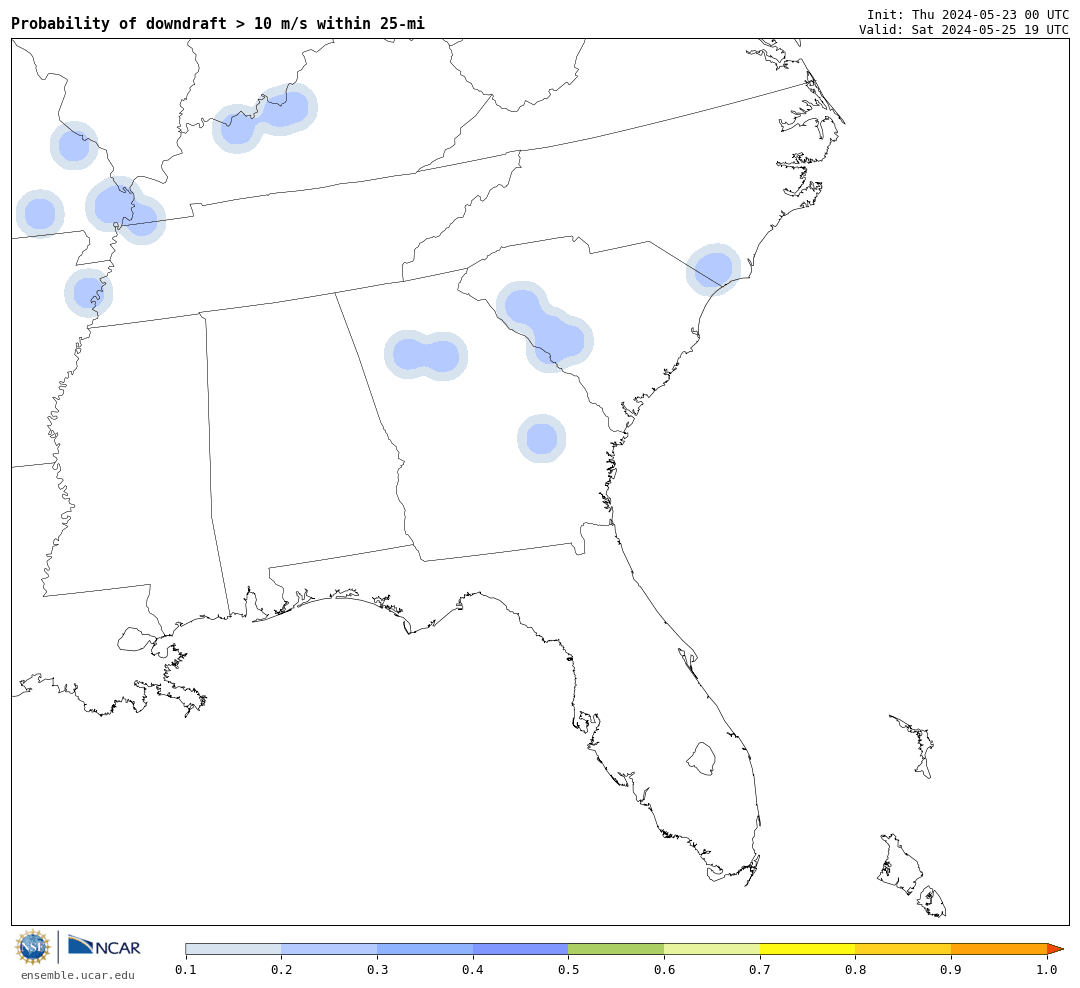
Task: Click the 0.5–0.6 green colorbar segment
Action: point(616,949)
